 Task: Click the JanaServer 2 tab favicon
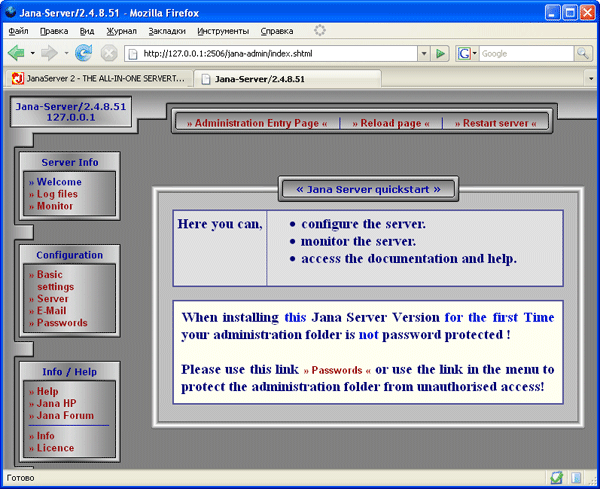pyautogui.click(x=18, y=78)
